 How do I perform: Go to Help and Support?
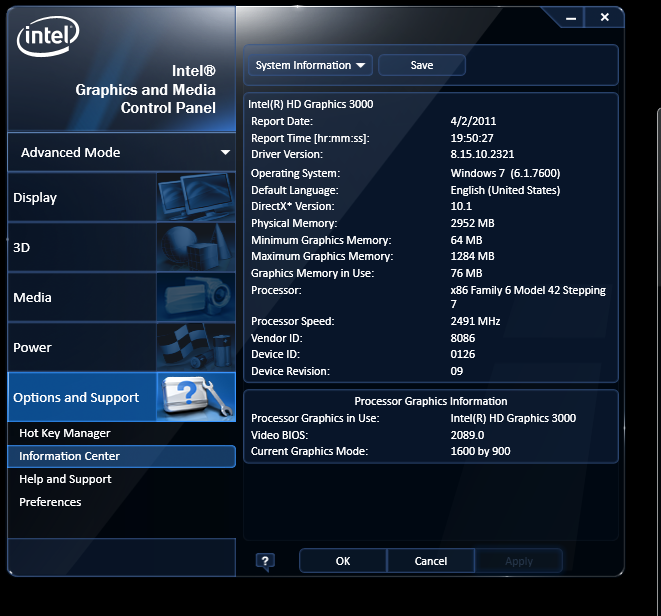pyautogui.click(x=65, y=479)
